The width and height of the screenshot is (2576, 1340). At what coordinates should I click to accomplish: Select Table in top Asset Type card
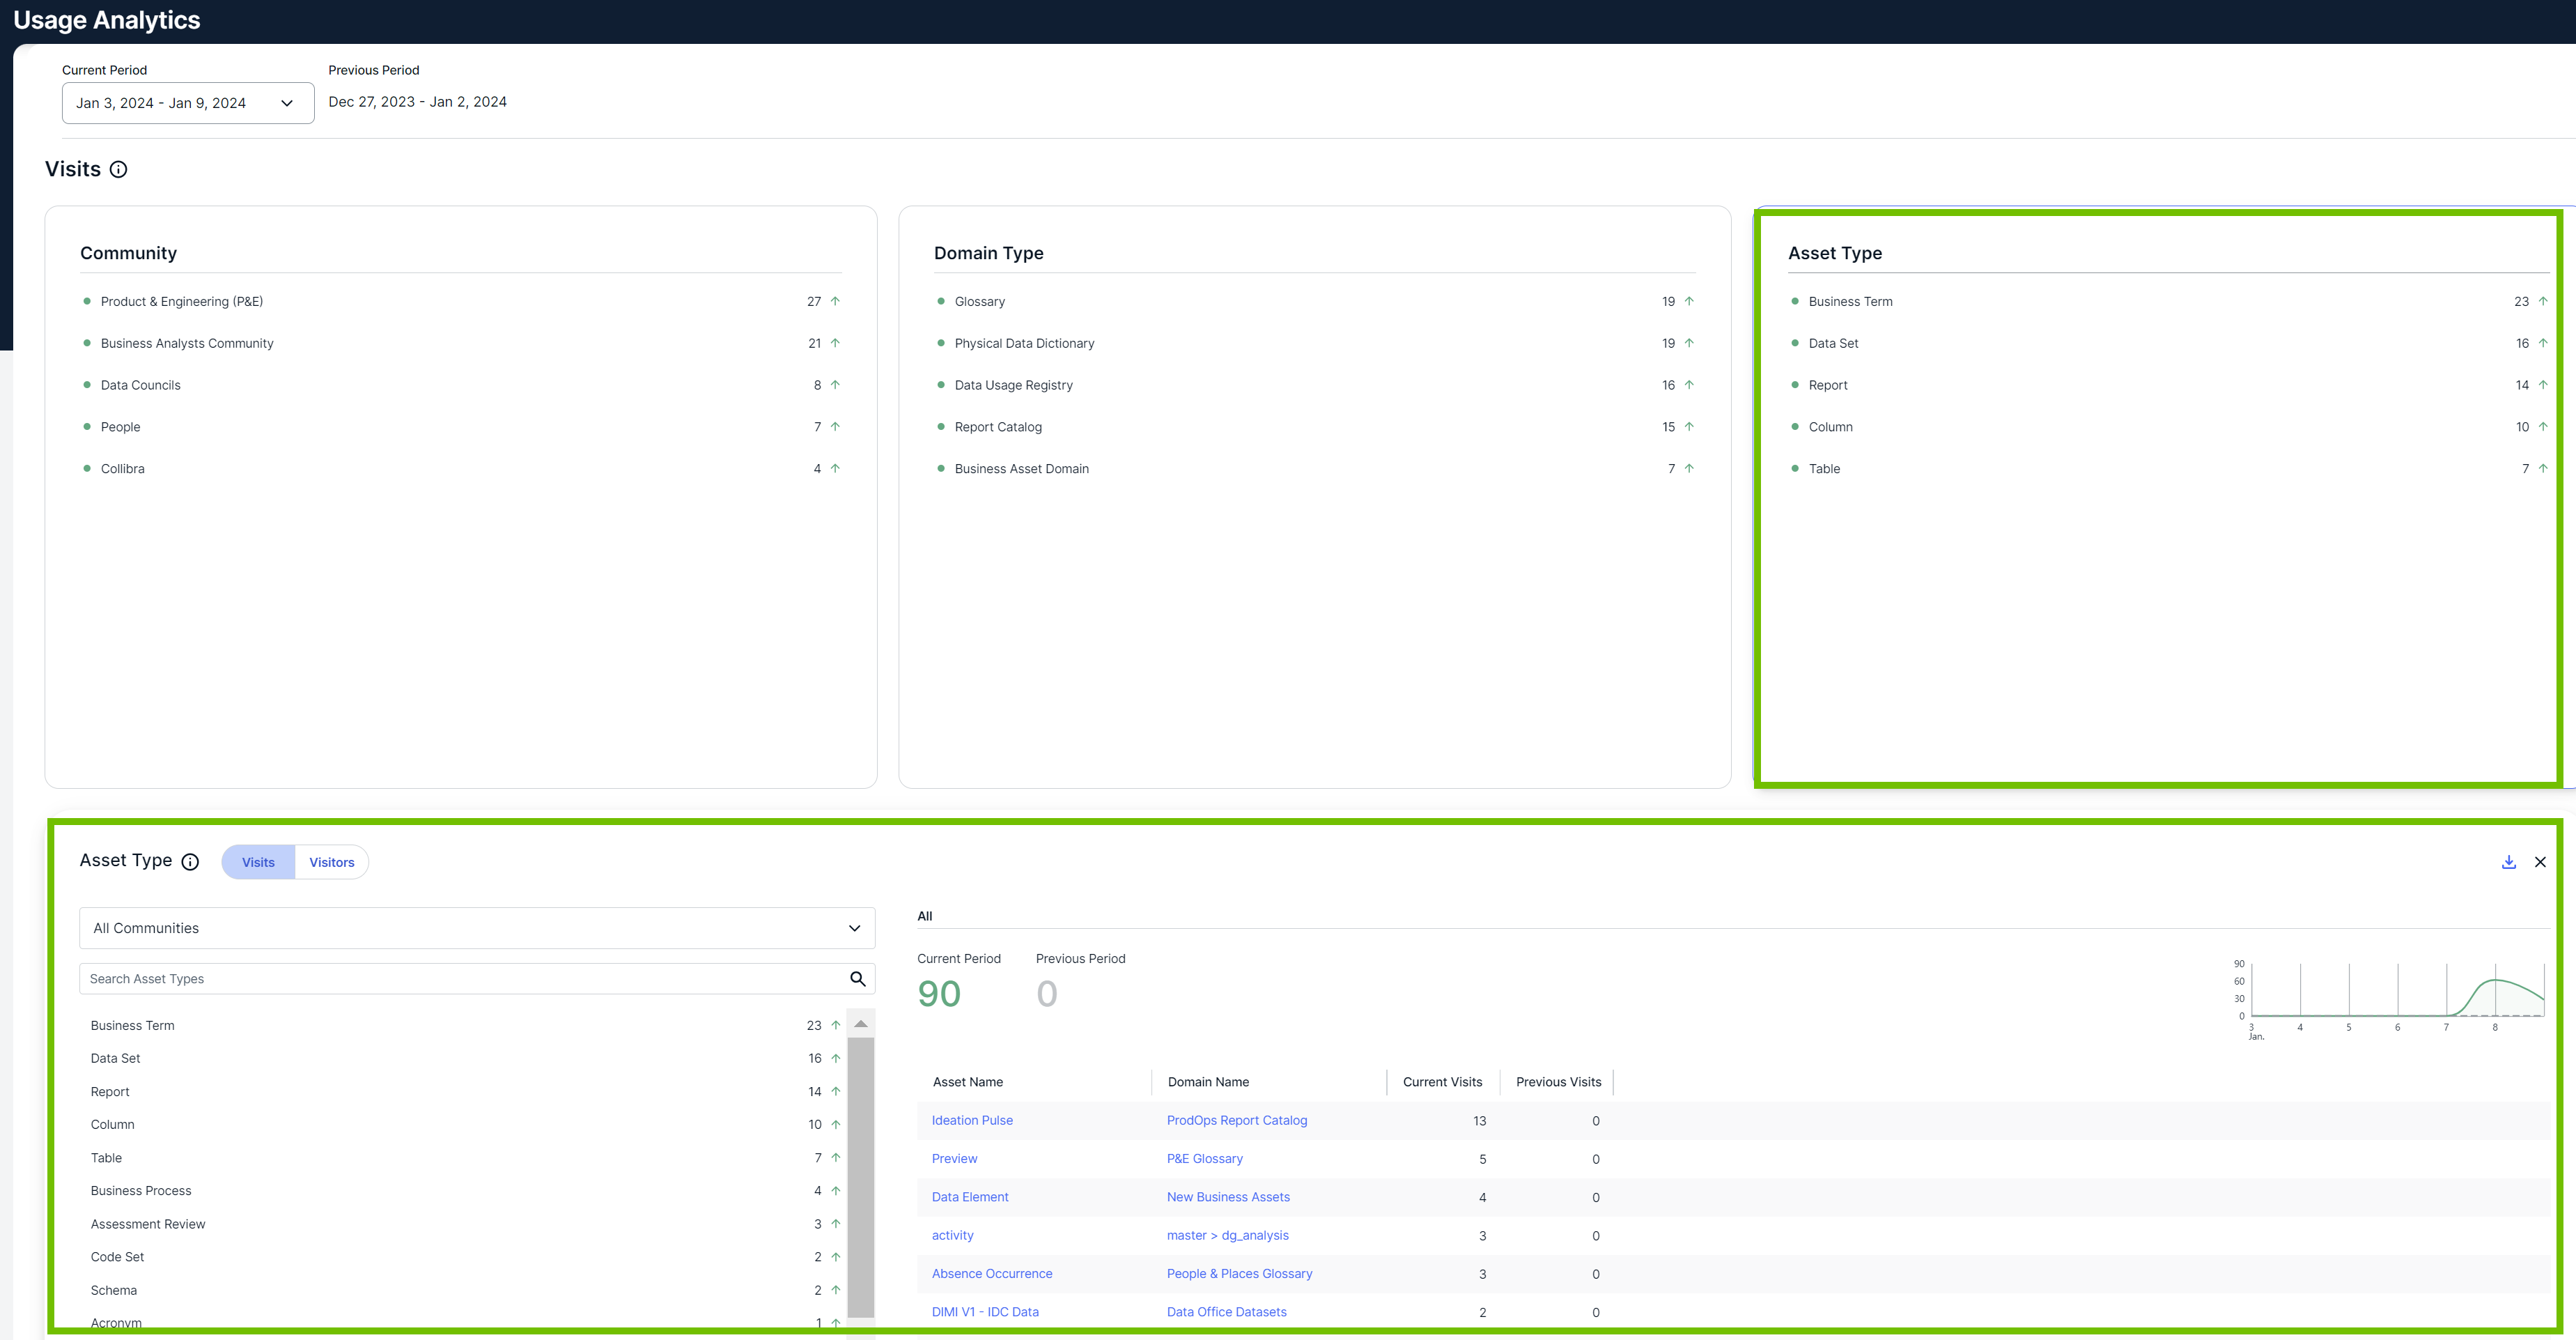(2169, 469)
